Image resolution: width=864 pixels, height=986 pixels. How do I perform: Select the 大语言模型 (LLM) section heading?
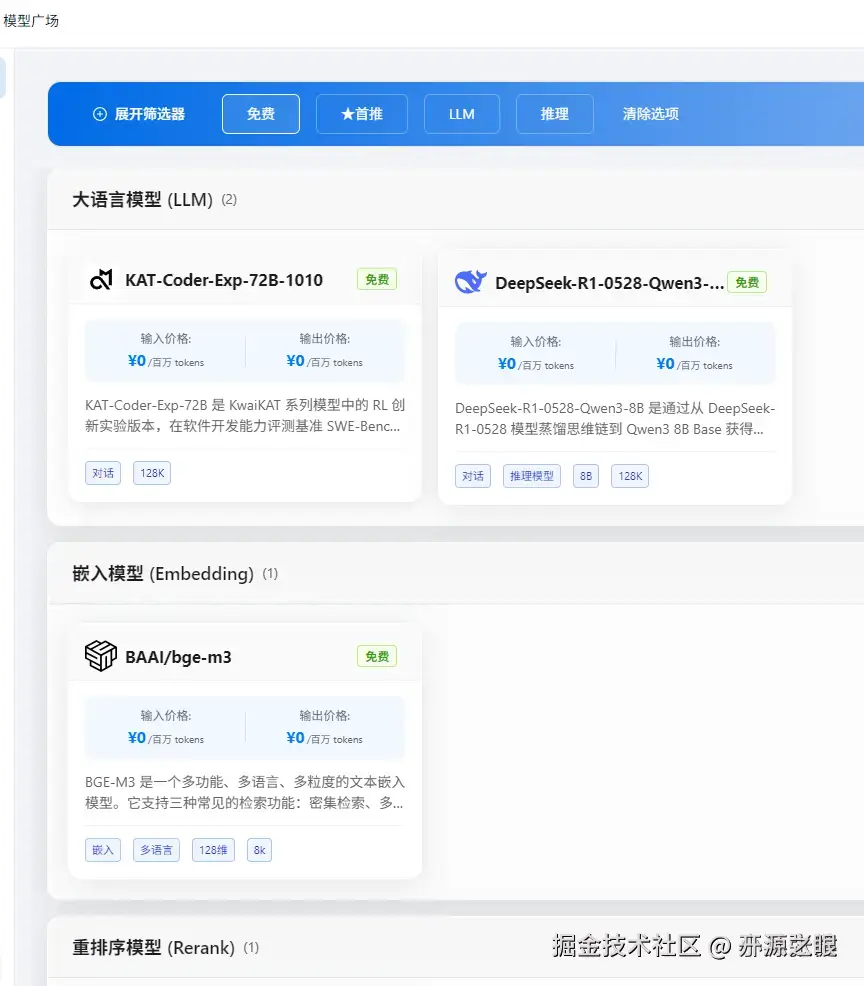(x=143, y=200)
